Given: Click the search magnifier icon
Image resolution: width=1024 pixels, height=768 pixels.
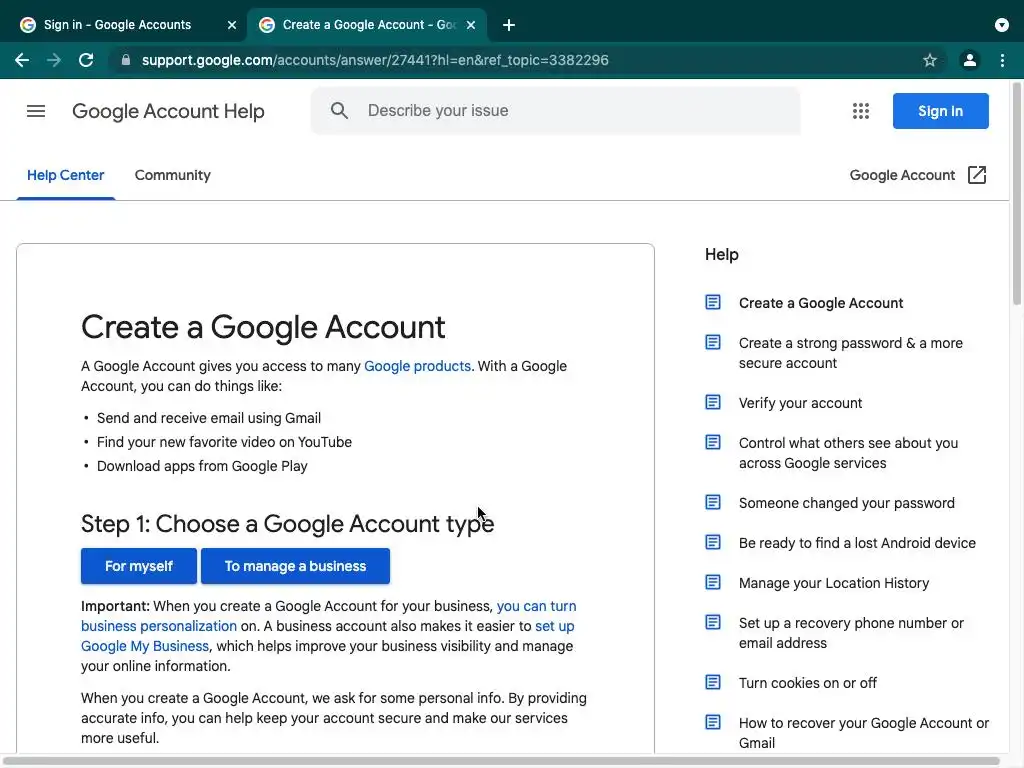Looking at the screenshot, I should pyautogui.click(x=339, y=110).
